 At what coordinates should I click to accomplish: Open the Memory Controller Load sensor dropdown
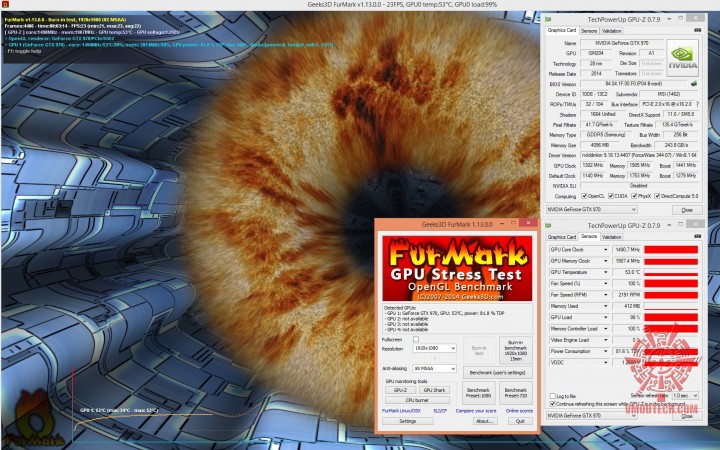pyautogui.click(x=605, y=329)
